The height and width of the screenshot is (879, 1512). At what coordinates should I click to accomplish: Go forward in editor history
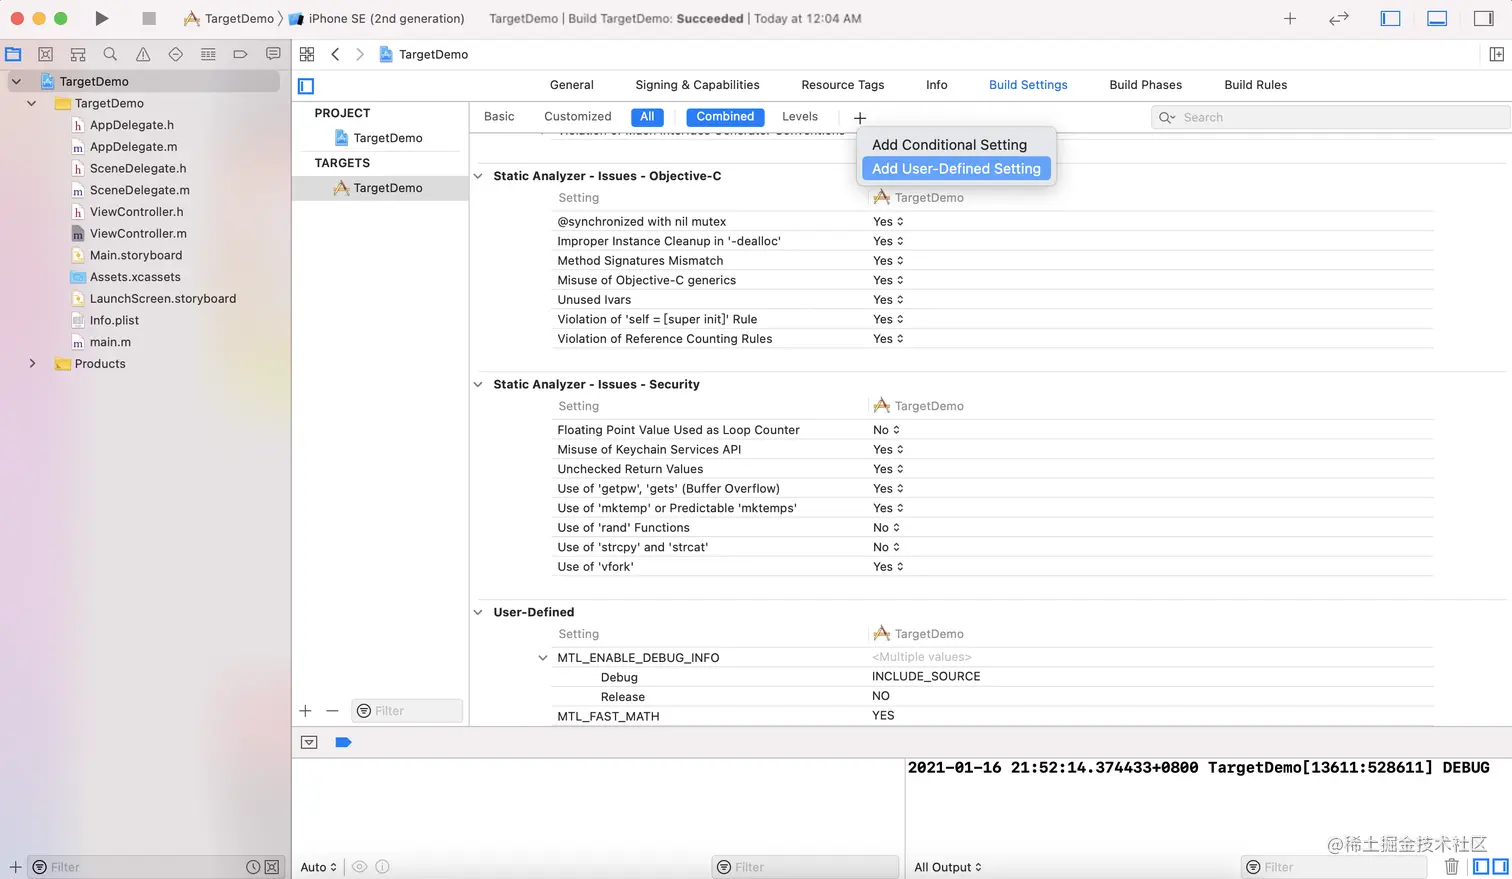tap(360, 54)
